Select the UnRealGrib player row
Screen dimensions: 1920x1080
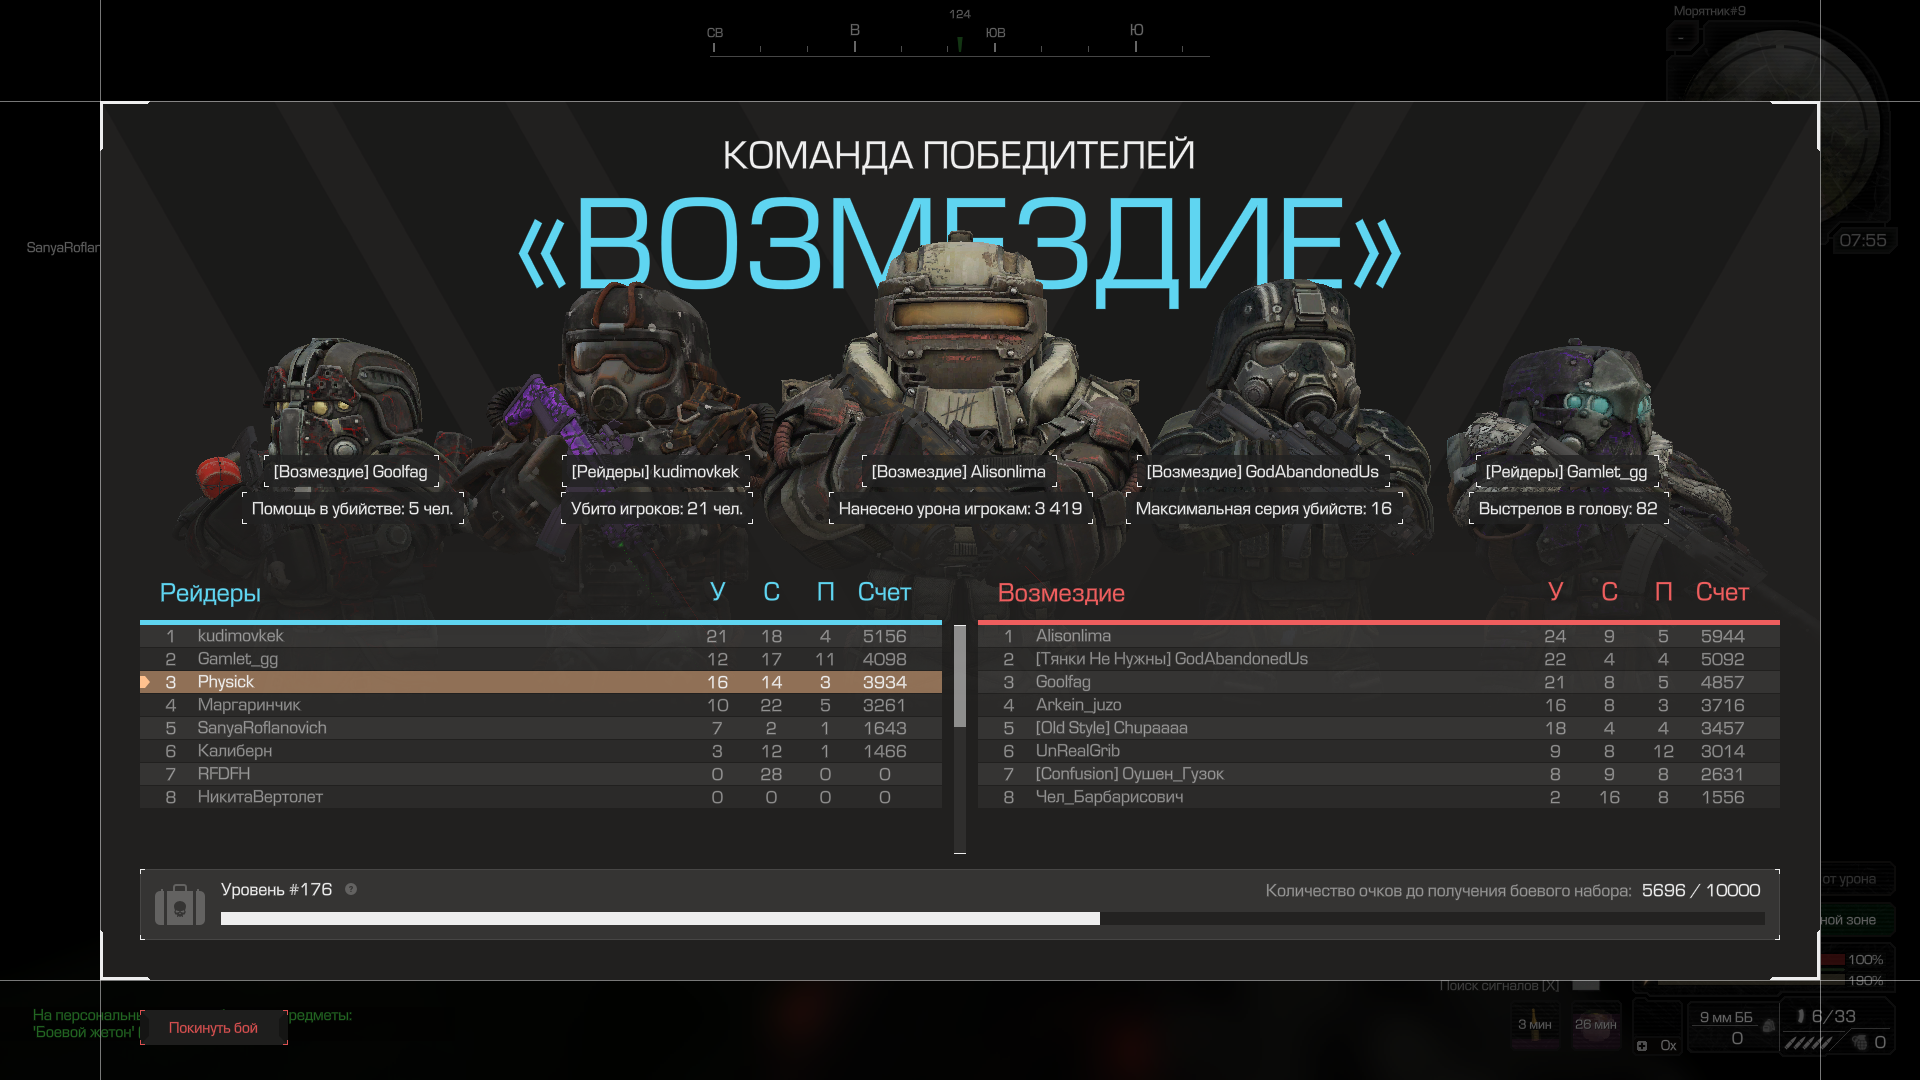click(1379, 751)
